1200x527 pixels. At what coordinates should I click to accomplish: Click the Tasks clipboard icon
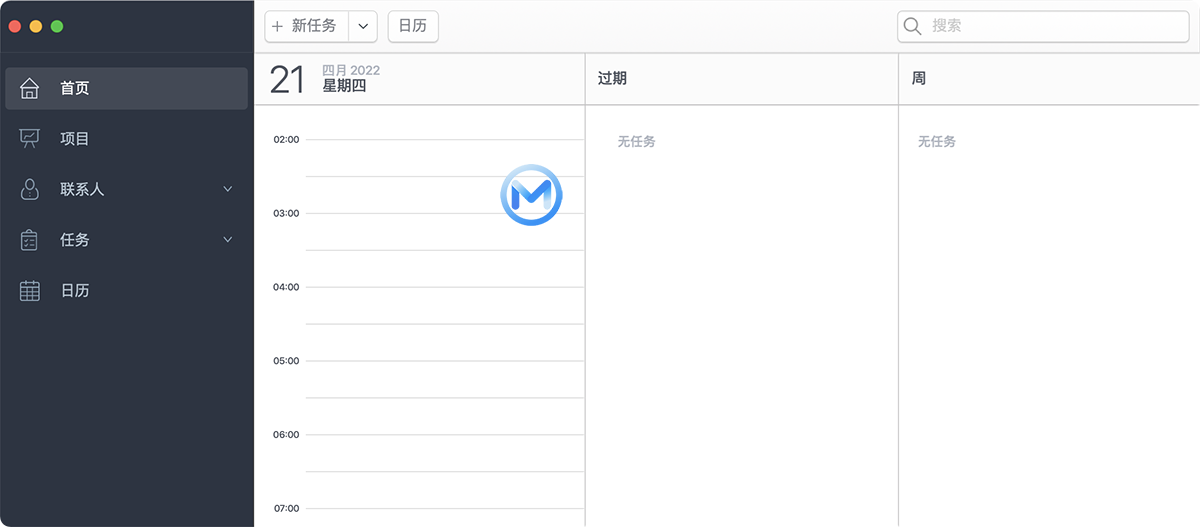(30, 240)
